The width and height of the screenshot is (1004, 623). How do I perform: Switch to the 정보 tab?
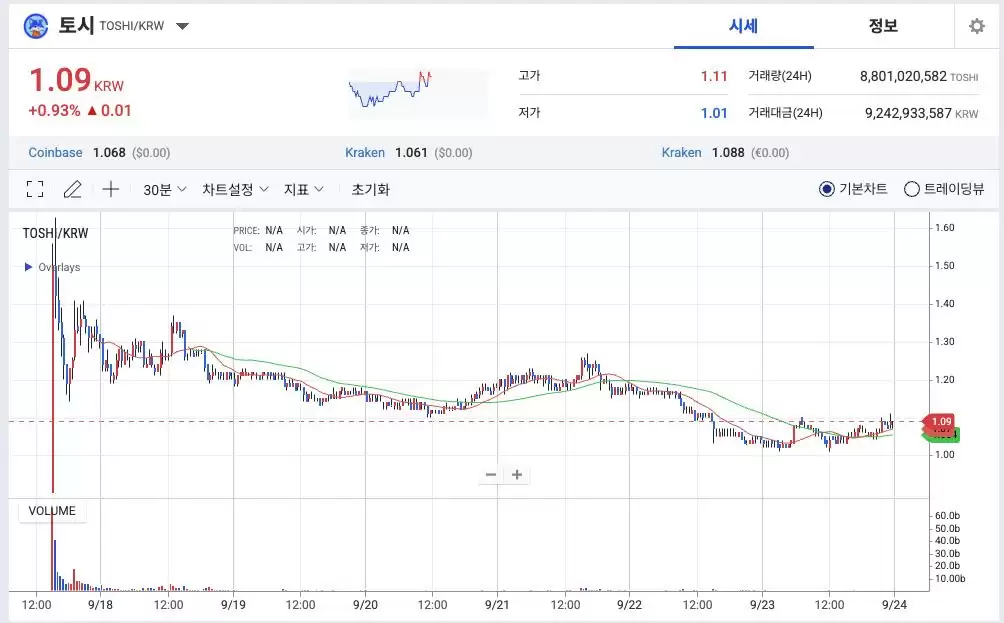883,26
